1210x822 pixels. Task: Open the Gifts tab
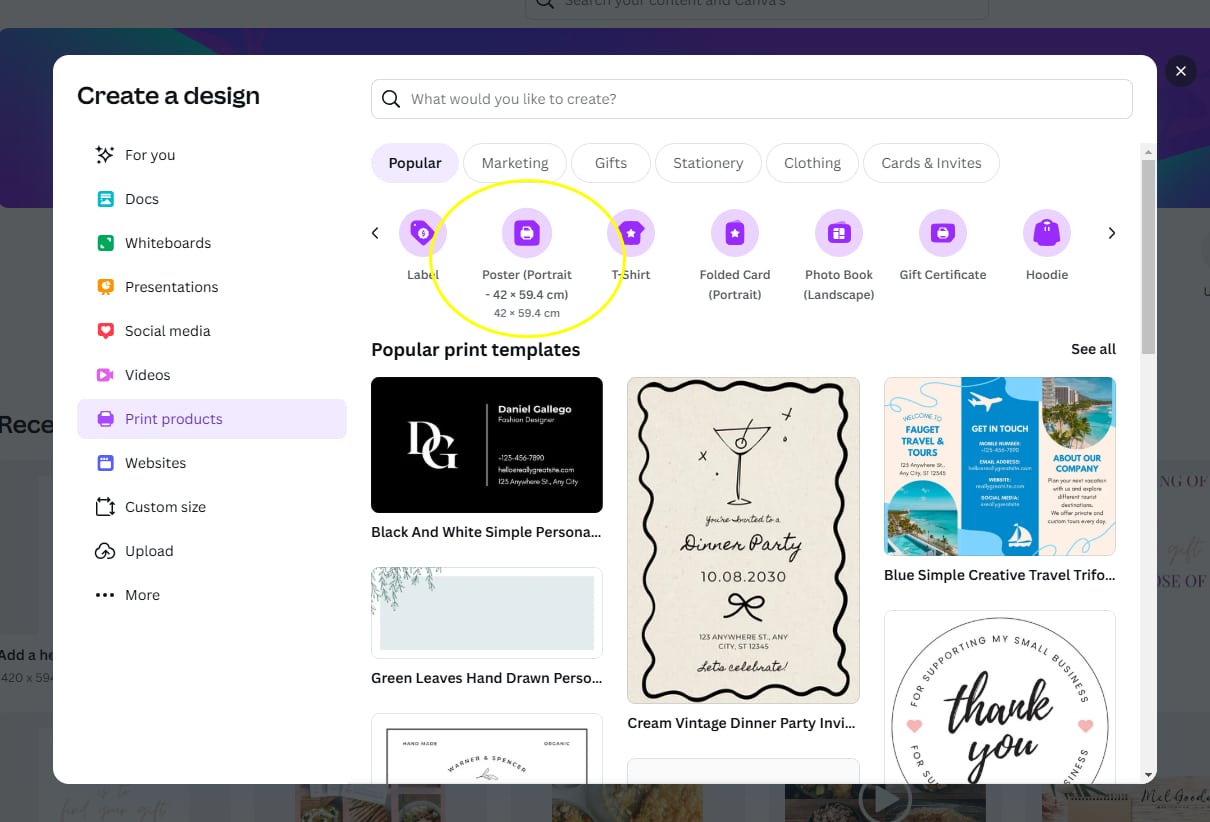611,163
